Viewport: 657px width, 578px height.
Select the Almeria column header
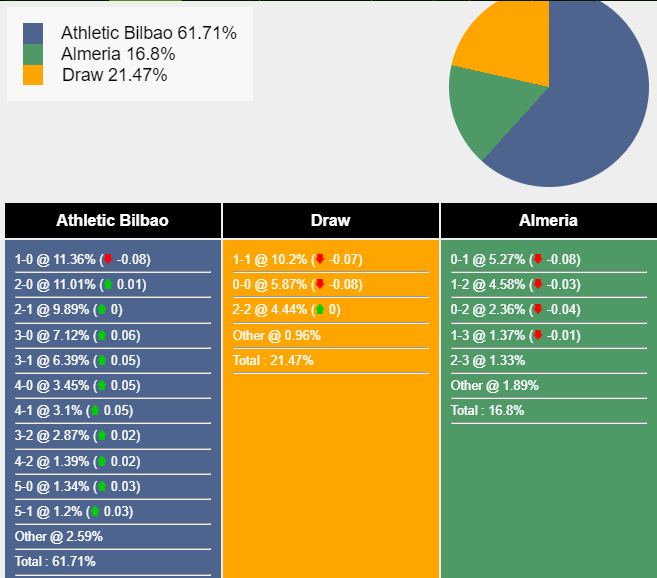coord(548,221)
